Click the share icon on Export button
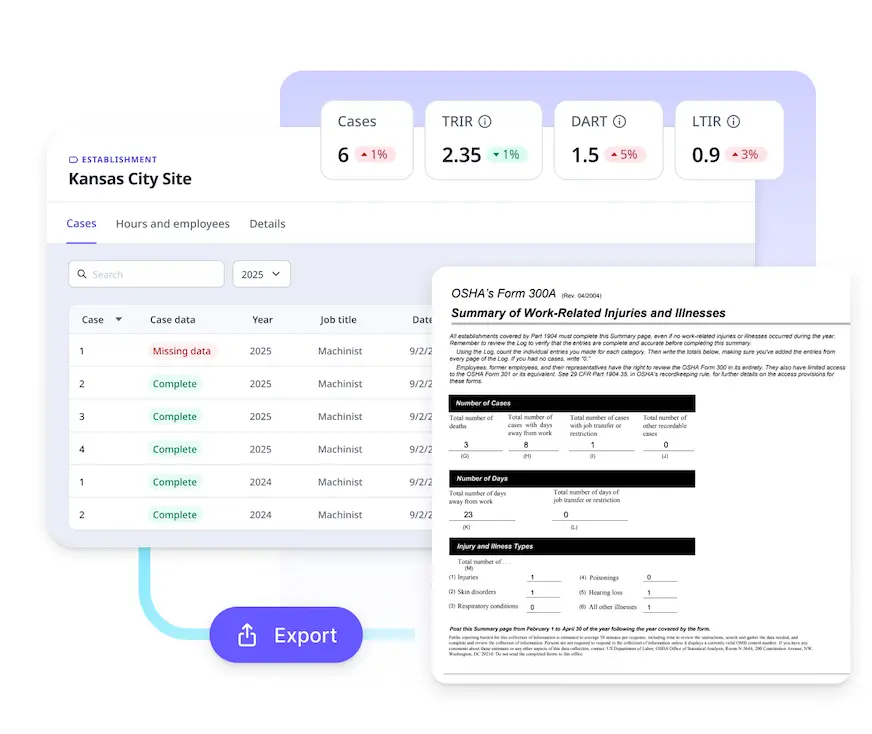 [247, 634]
